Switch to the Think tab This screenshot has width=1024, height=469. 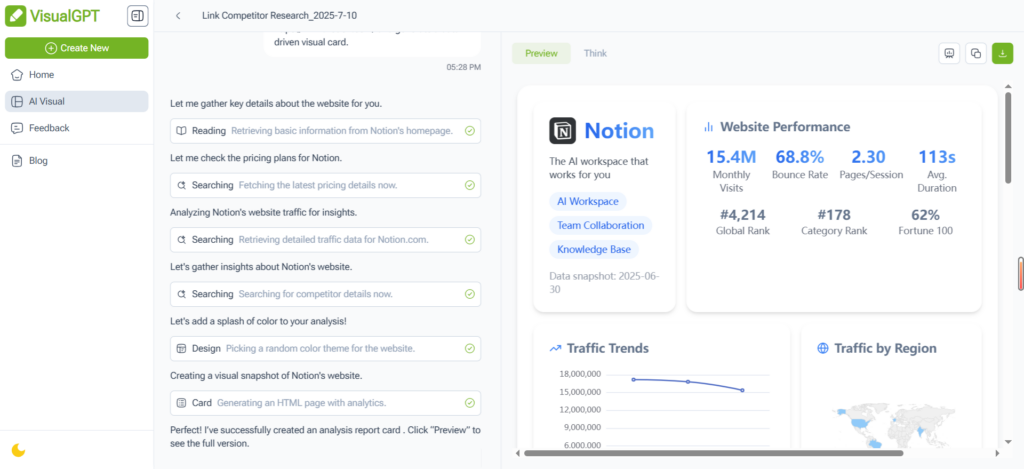click(x=595, y=53)
